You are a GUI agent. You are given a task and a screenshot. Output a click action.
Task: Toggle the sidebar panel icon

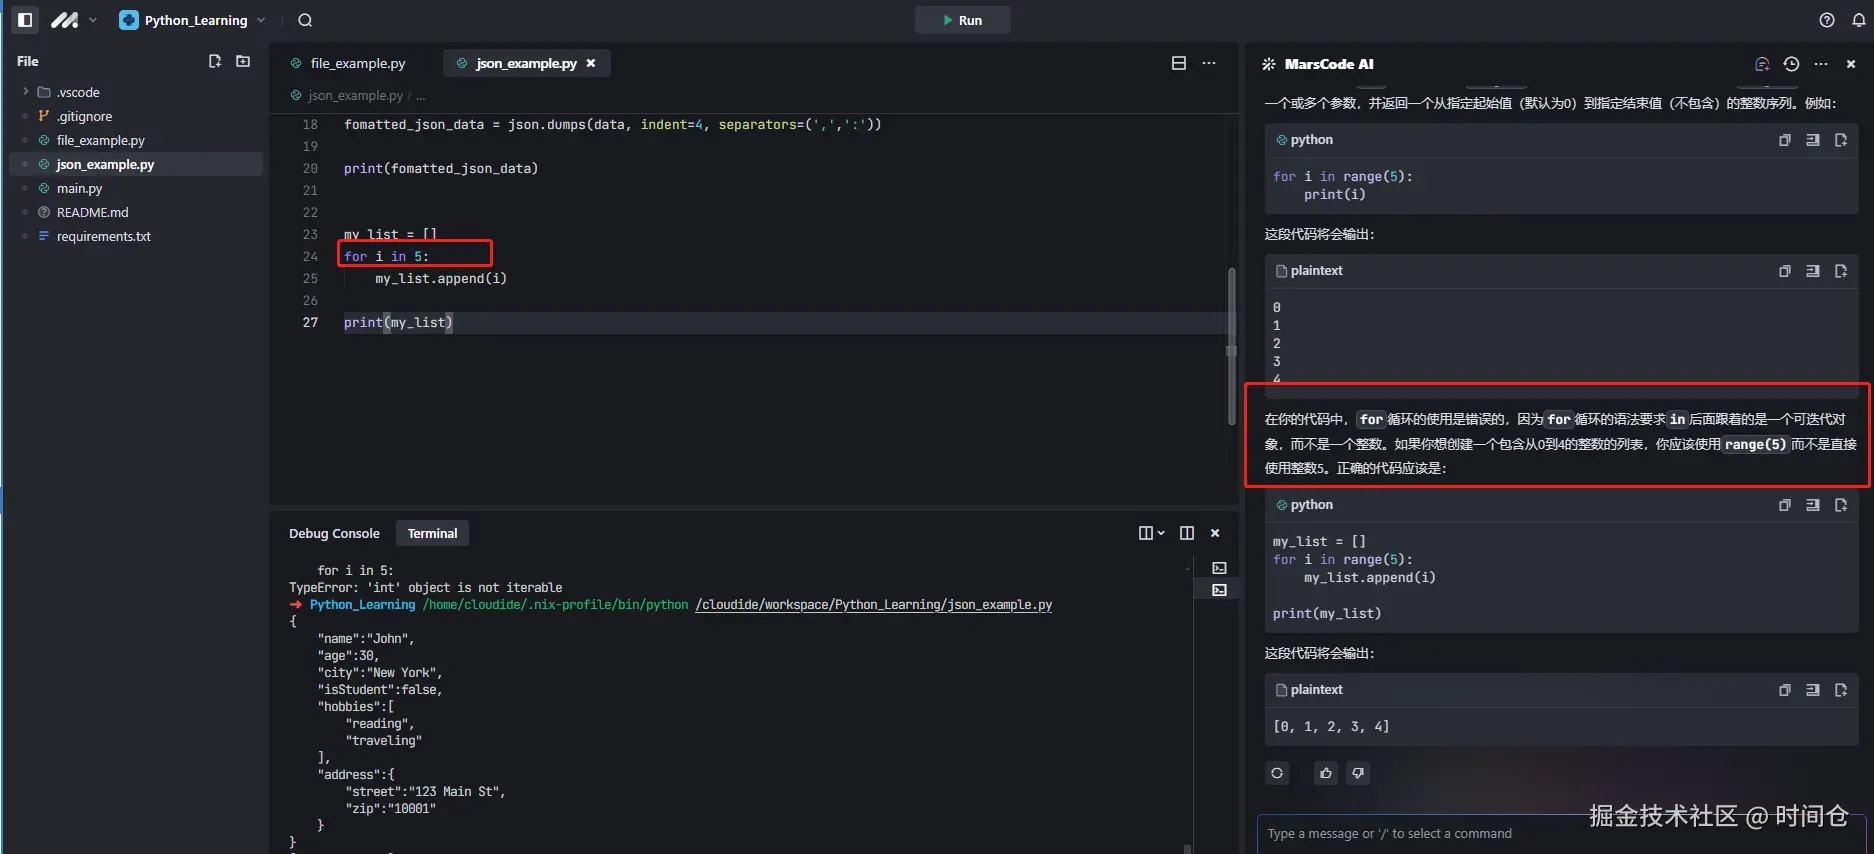[x=25, y=20]
